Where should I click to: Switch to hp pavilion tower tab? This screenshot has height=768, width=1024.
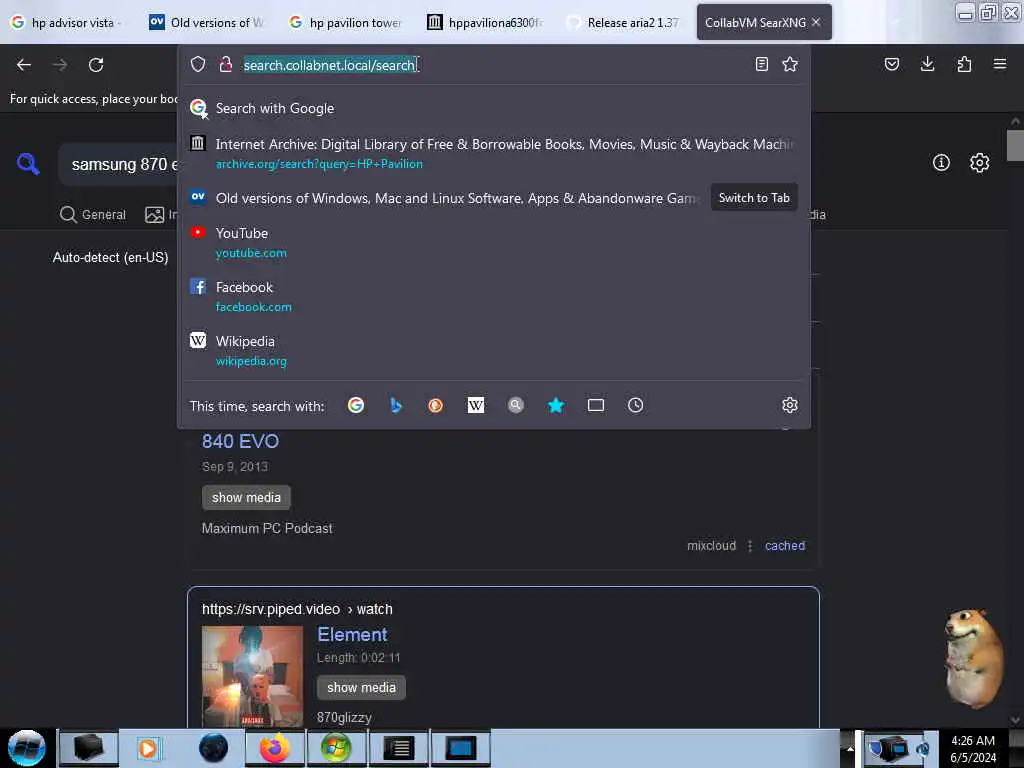coord(347,22)
